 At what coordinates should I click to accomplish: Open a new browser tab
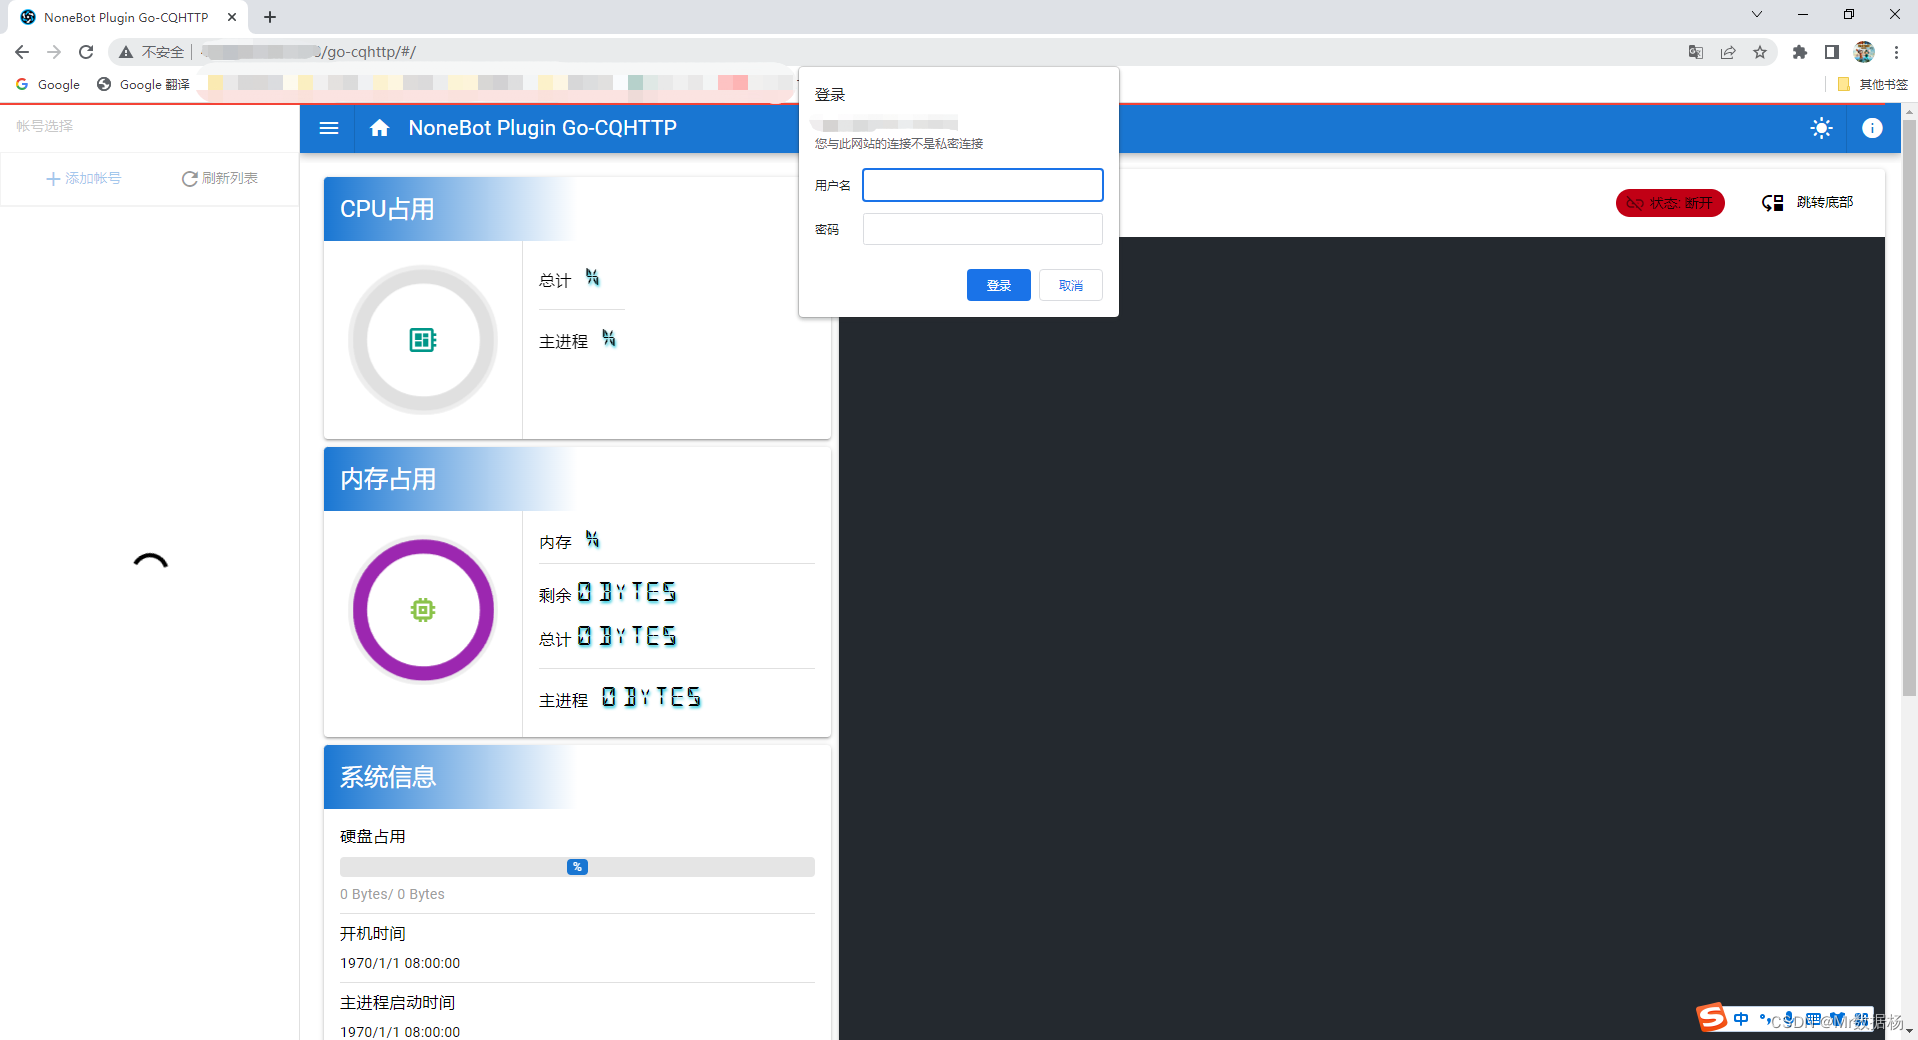coord(270,17)
